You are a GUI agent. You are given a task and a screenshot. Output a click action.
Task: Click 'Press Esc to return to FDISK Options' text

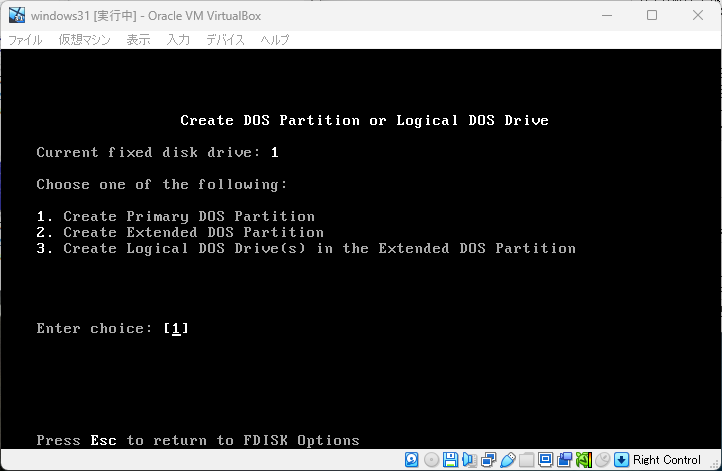click(x=198, y=441)
